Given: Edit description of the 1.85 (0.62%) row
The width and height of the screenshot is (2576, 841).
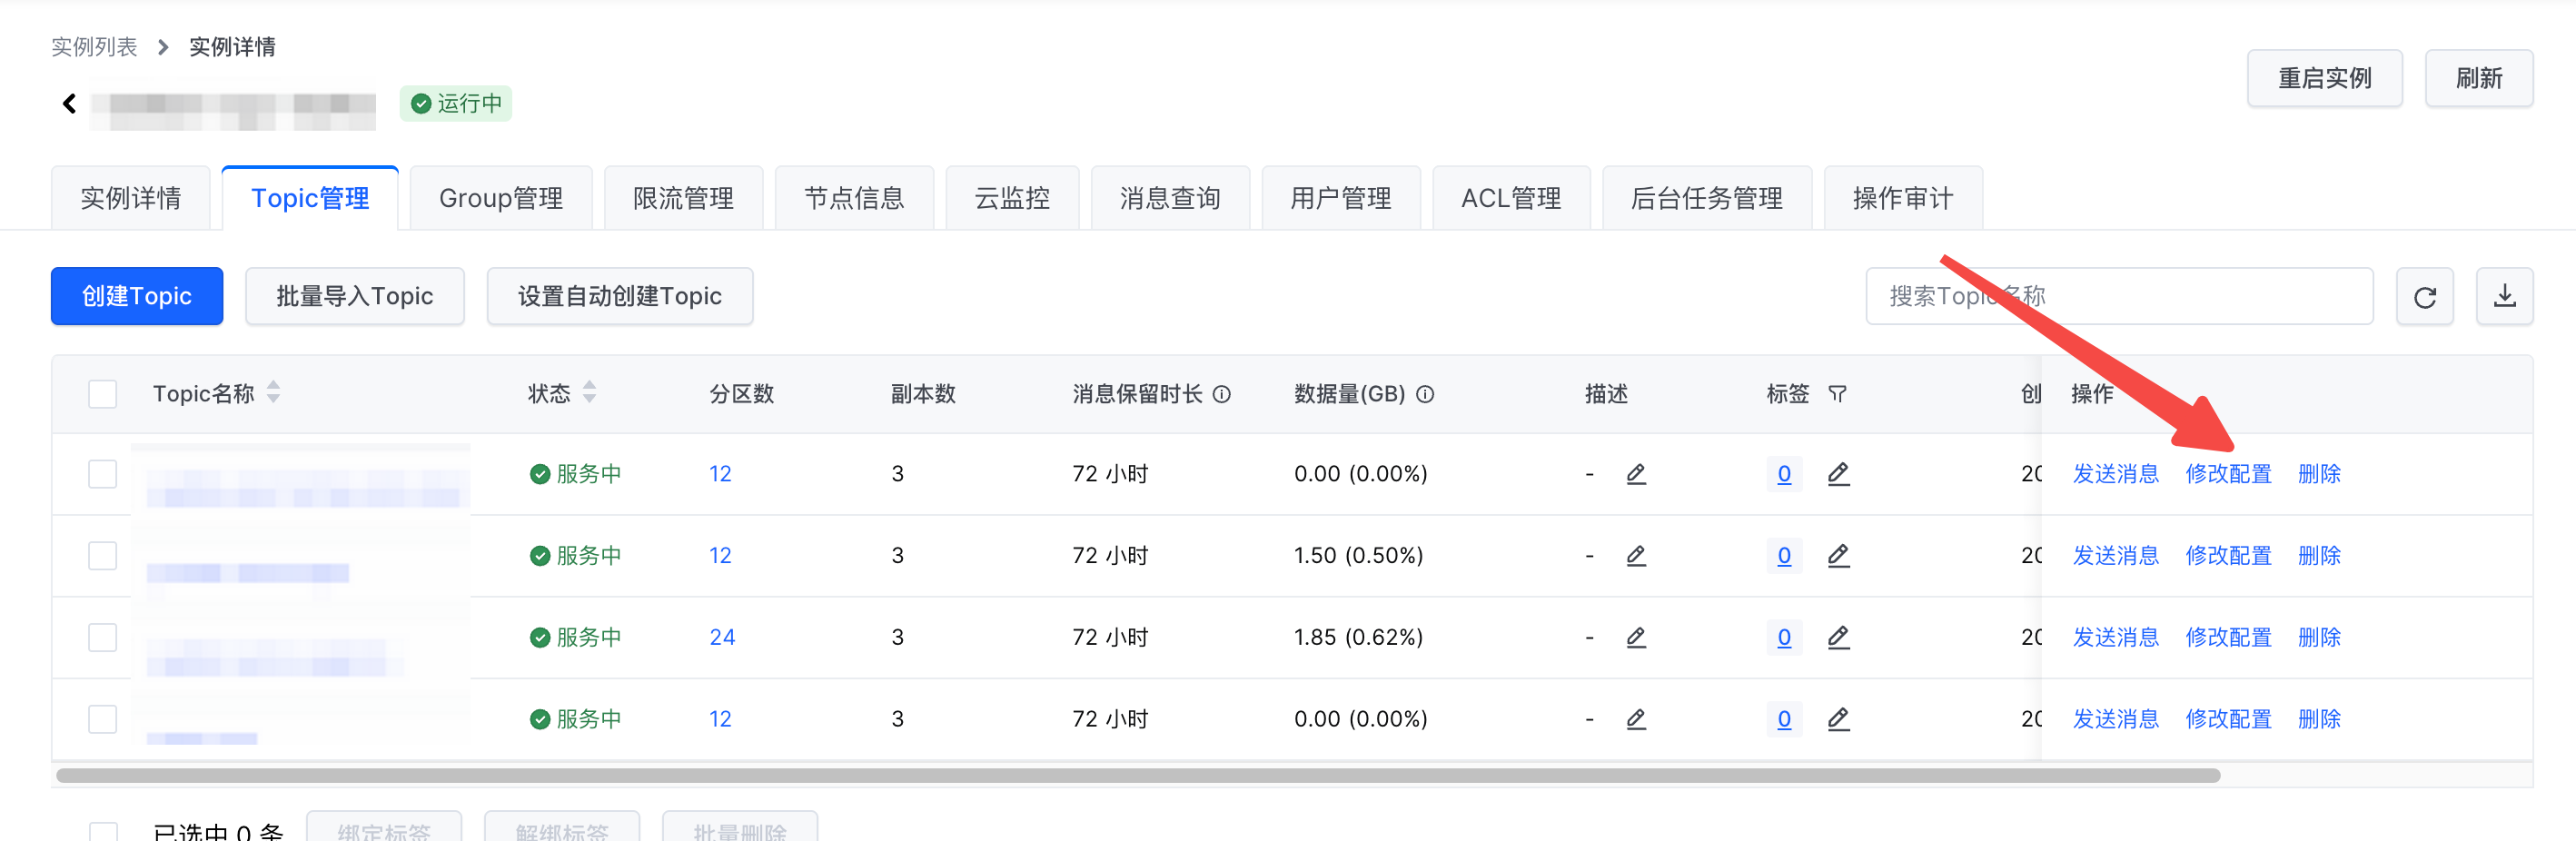Looking at the screenshot, I should 1636,638.
